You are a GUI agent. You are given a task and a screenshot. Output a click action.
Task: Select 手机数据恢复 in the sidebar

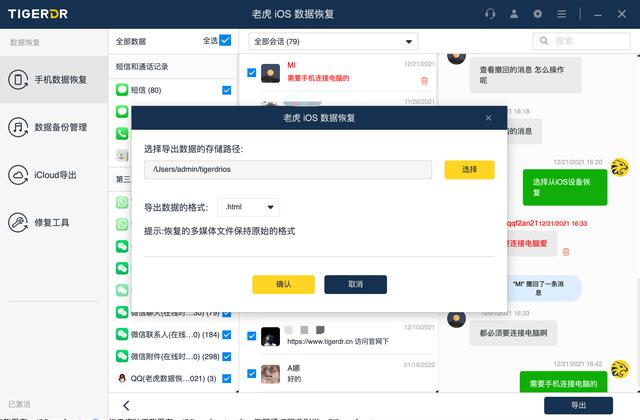(53, 79)
